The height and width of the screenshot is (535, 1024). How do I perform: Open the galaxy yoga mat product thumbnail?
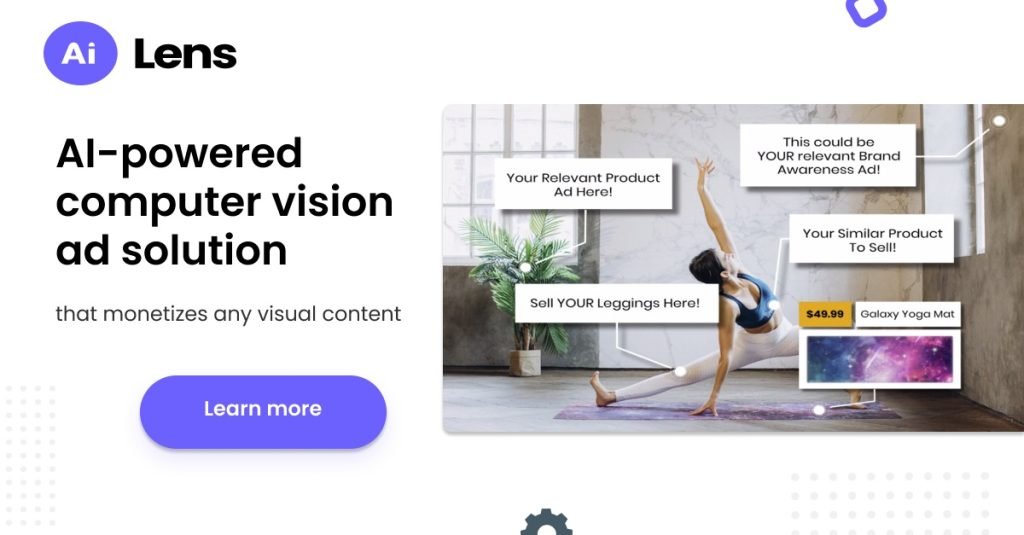click(x=880, y=359)
